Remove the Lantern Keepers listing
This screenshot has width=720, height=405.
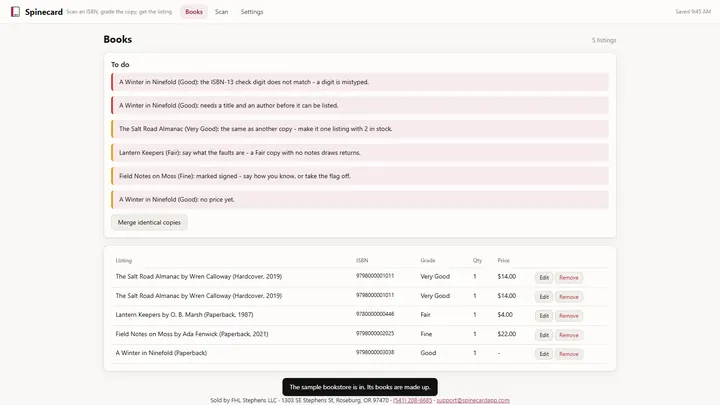(568, 316)
